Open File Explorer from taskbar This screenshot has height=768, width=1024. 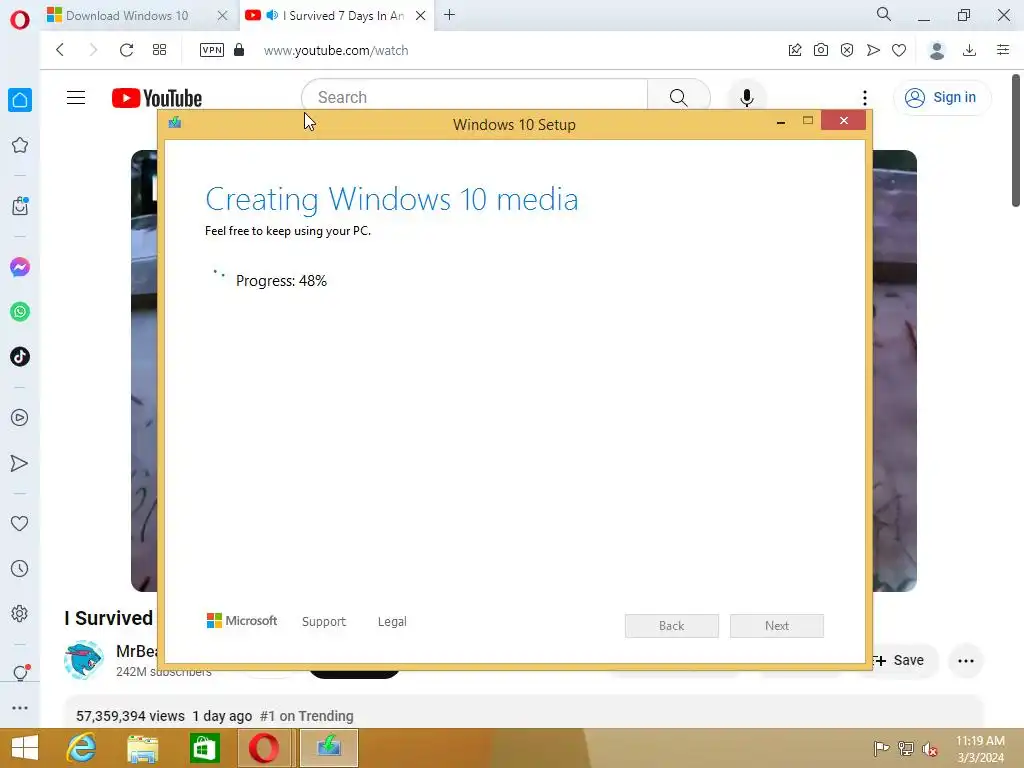coord(142,749)
